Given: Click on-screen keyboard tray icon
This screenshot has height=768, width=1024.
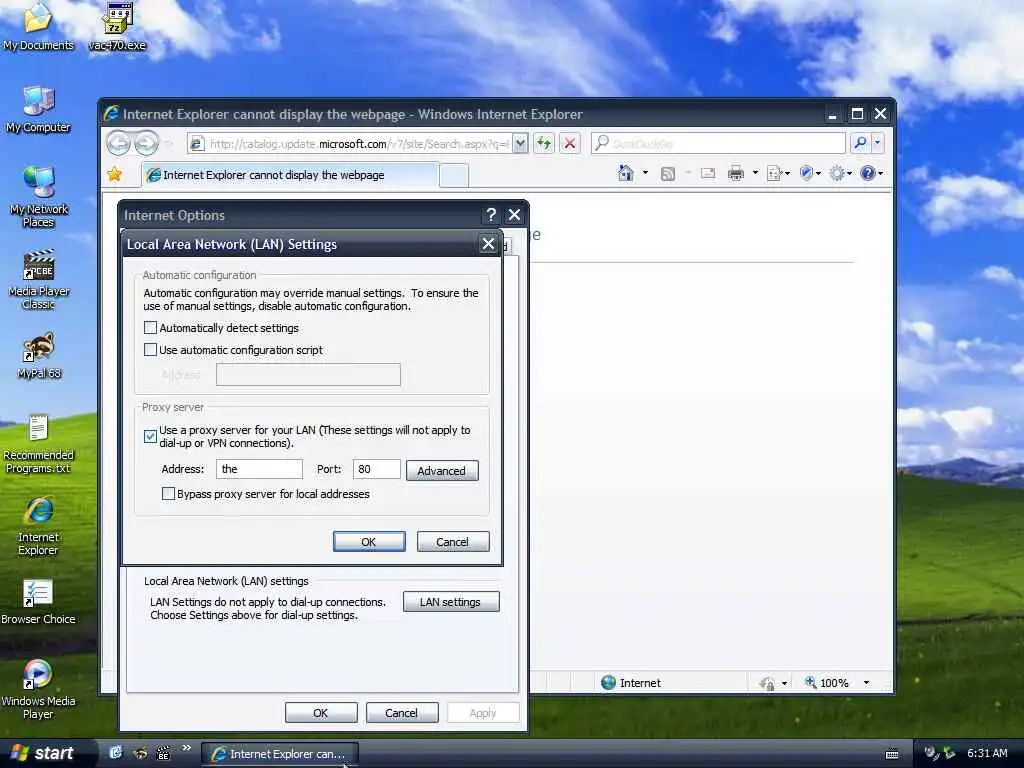Looking at the screenshot, I should tap(892, 754).
